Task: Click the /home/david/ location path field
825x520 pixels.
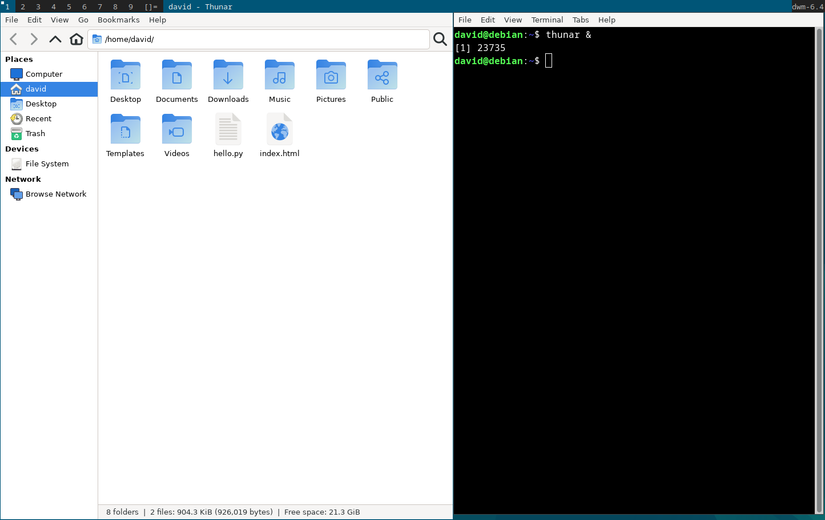Action: [259, 39]
